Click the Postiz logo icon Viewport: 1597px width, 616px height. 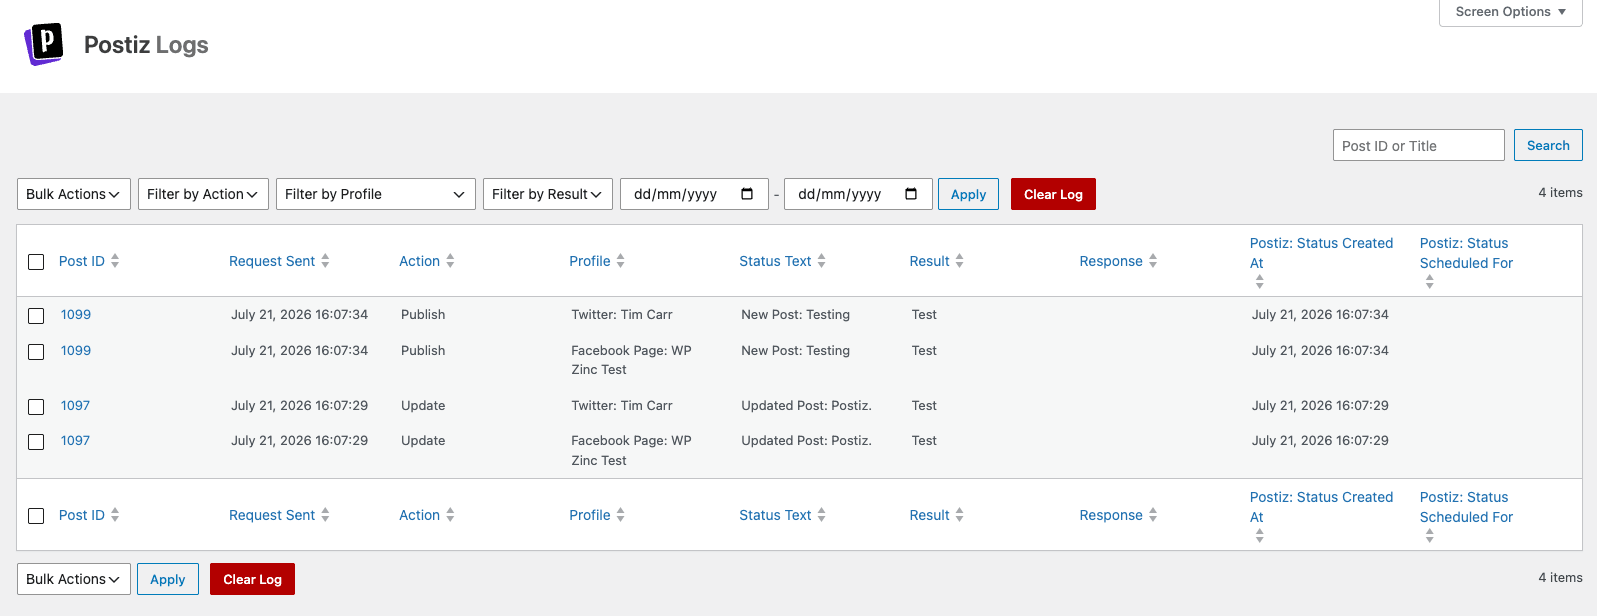point(44,44)
